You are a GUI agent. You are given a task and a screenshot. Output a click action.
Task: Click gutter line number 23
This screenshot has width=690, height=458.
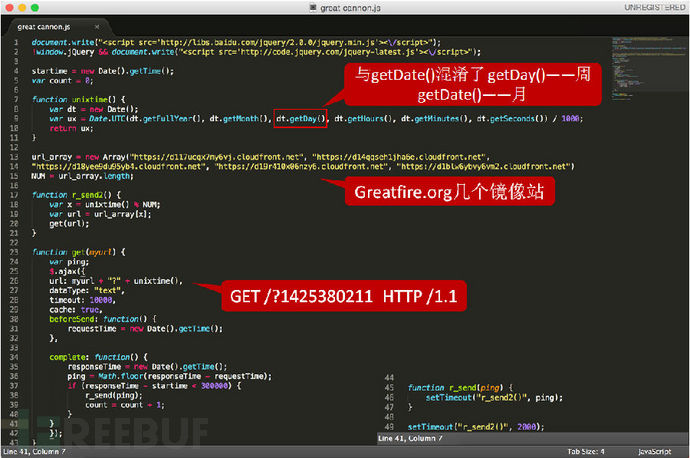(14, 252)
